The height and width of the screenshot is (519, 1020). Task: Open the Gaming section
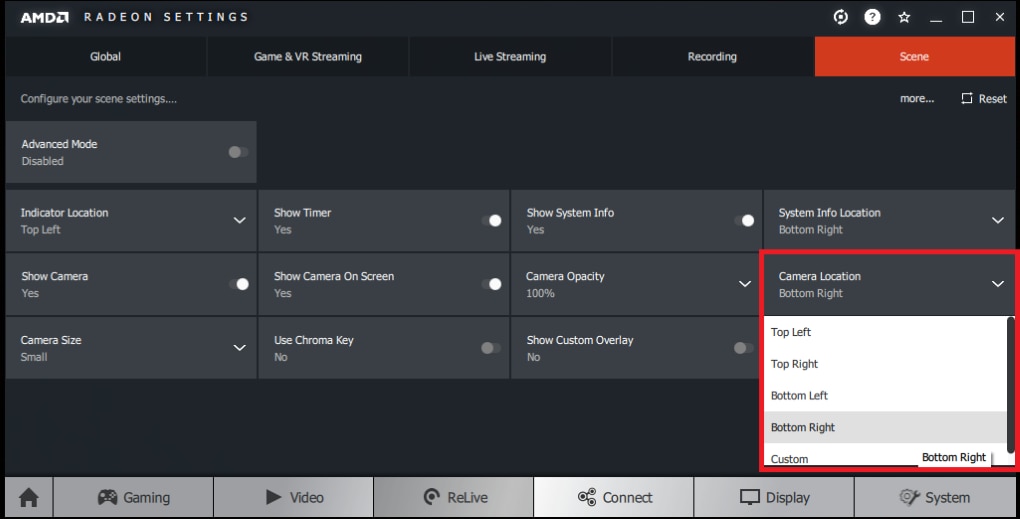point(133,498)
